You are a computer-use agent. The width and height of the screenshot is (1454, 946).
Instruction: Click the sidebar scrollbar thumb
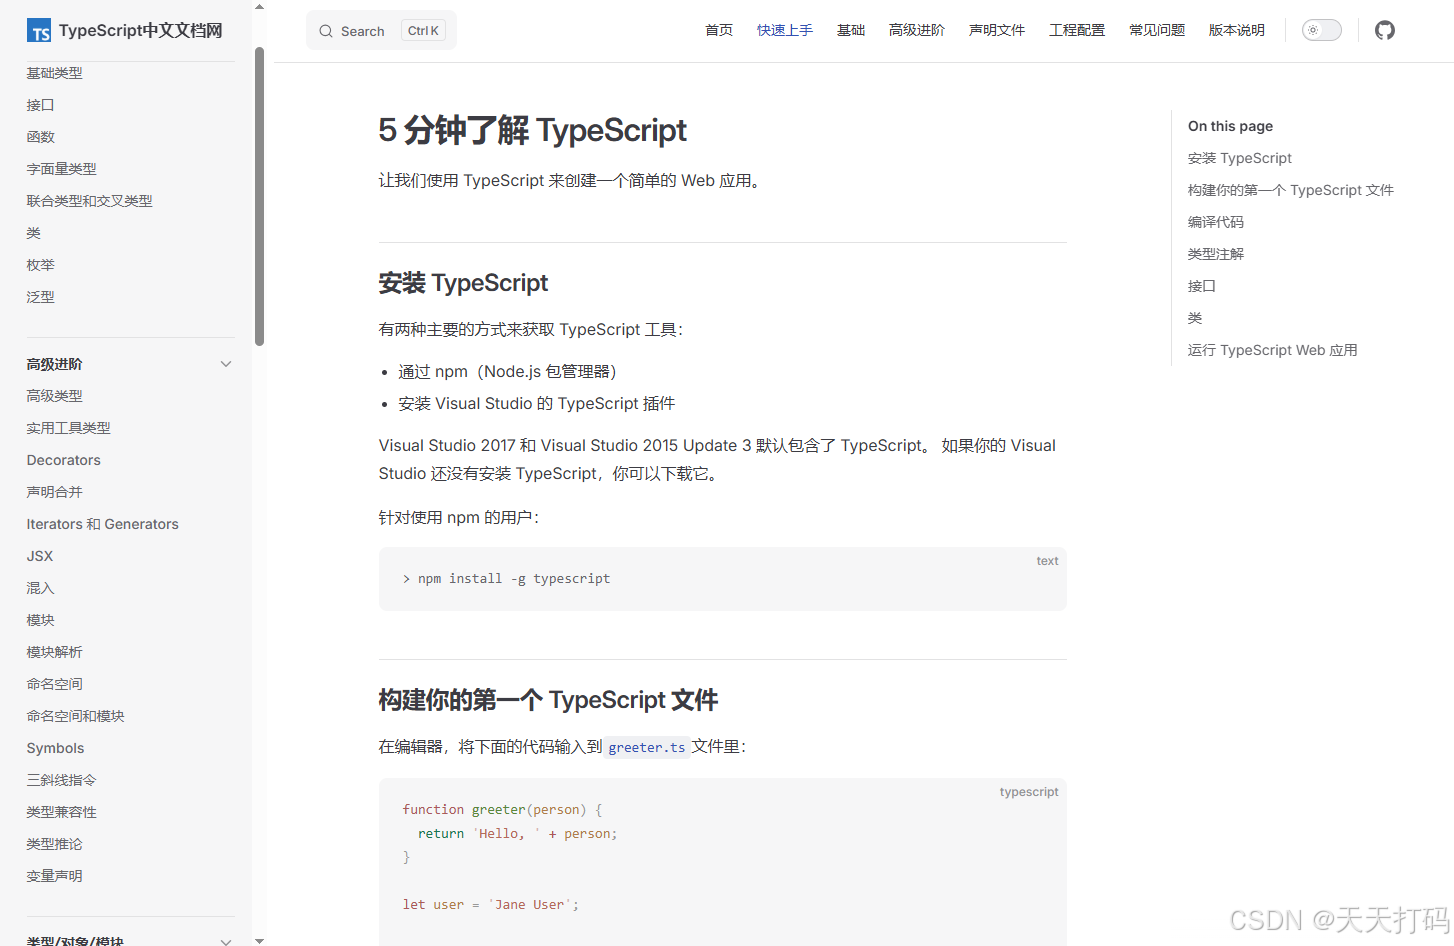[x=260, y=196]
